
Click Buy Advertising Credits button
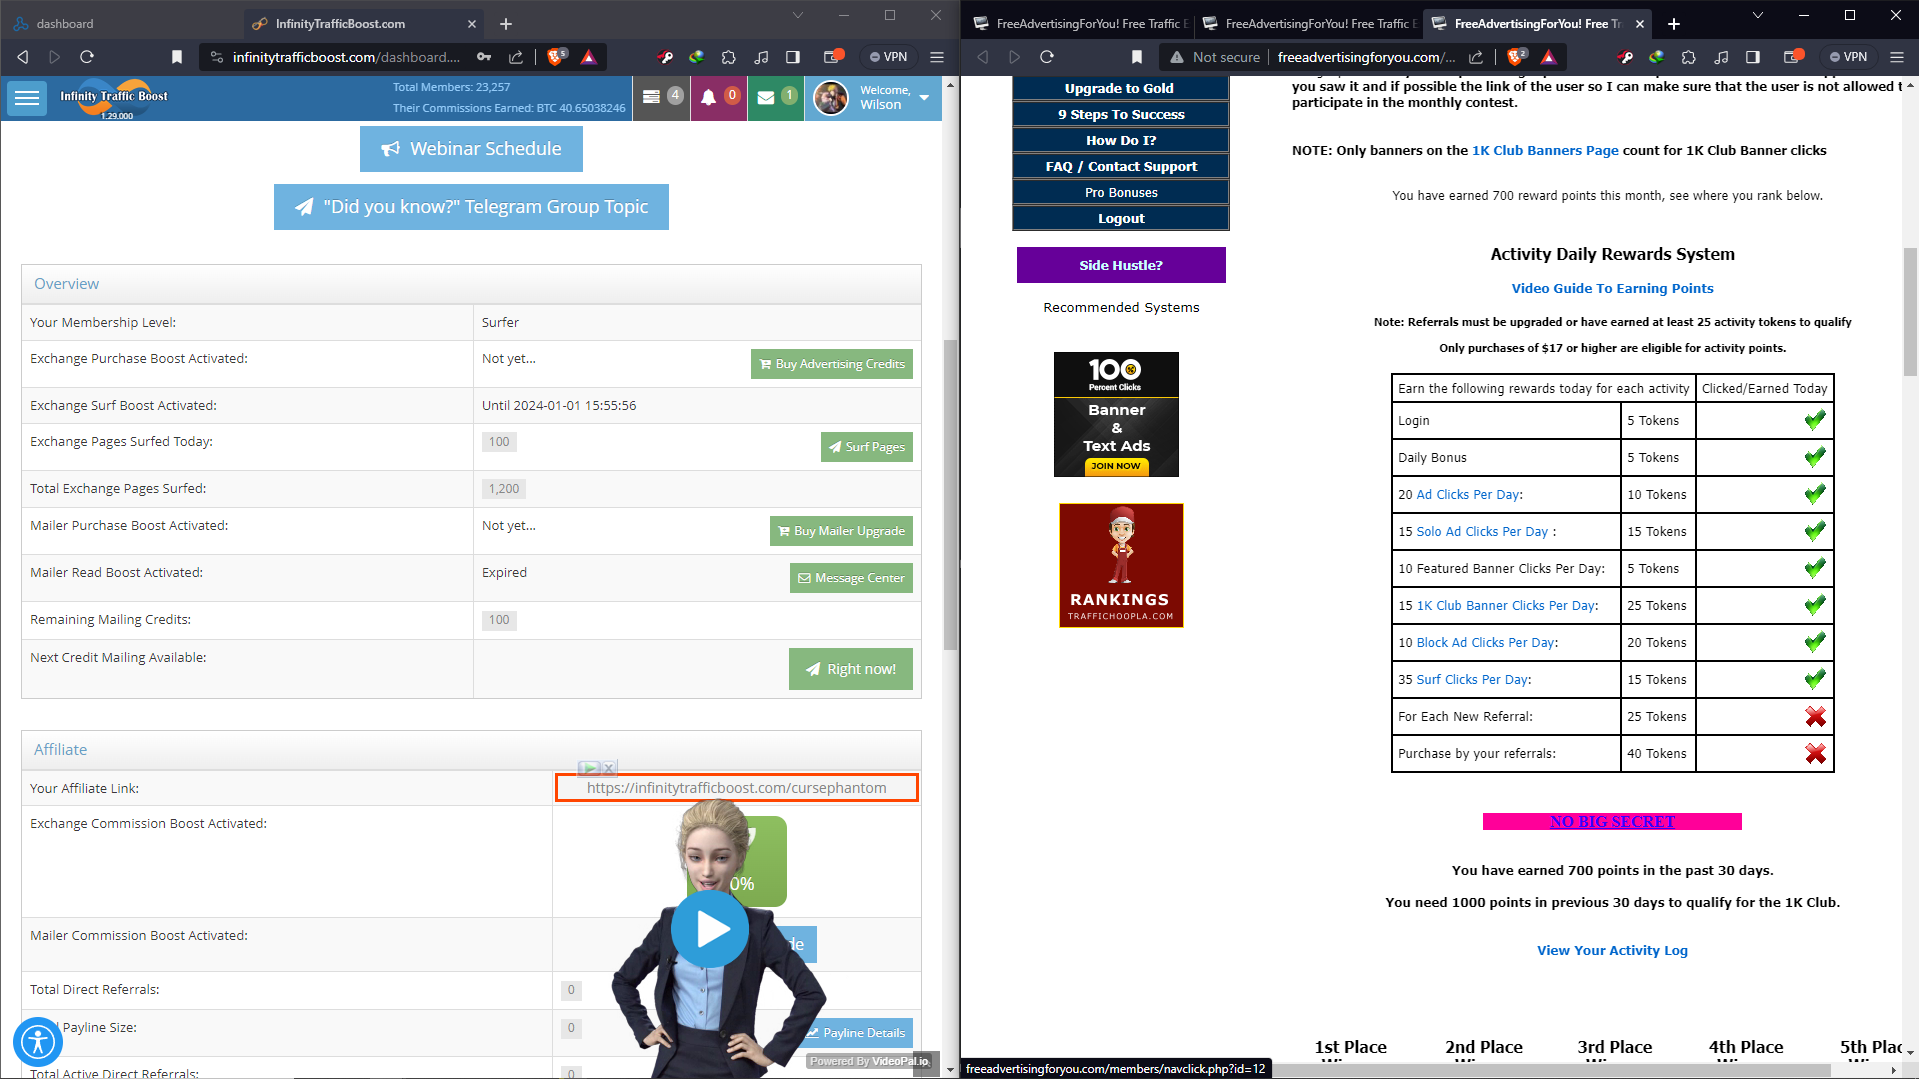click(x=831, y=364)
